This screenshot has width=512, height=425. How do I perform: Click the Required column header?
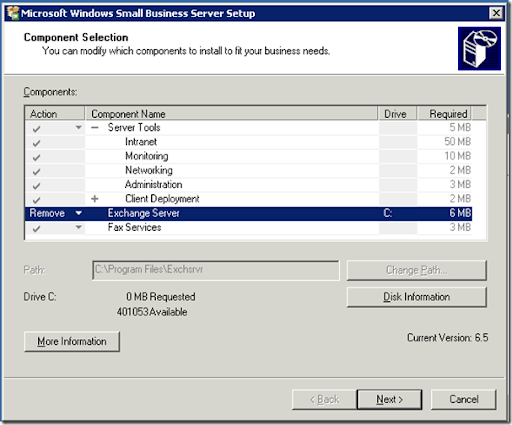445,114
